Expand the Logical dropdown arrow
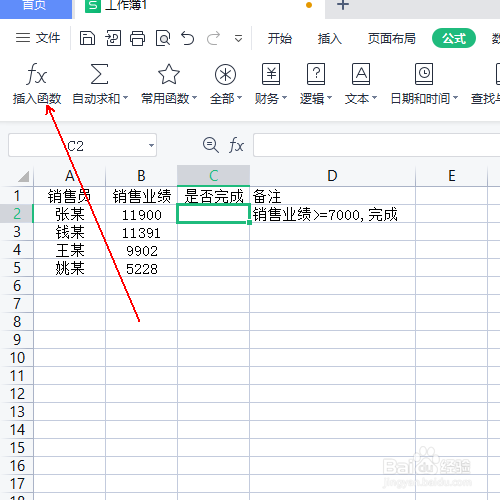 point(329,98)
